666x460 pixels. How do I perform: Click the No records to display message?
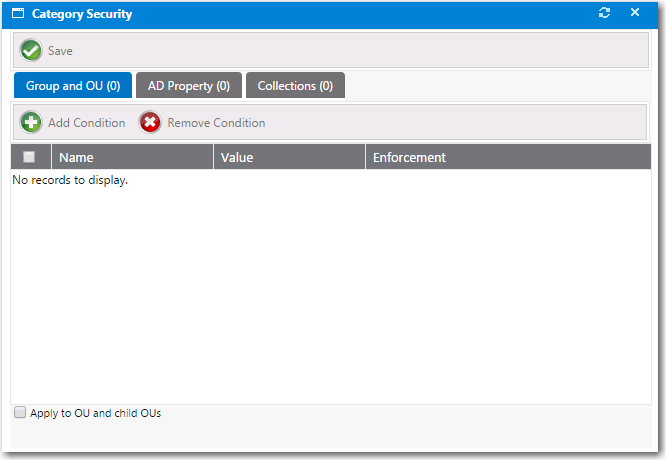[x=70, y=181]
